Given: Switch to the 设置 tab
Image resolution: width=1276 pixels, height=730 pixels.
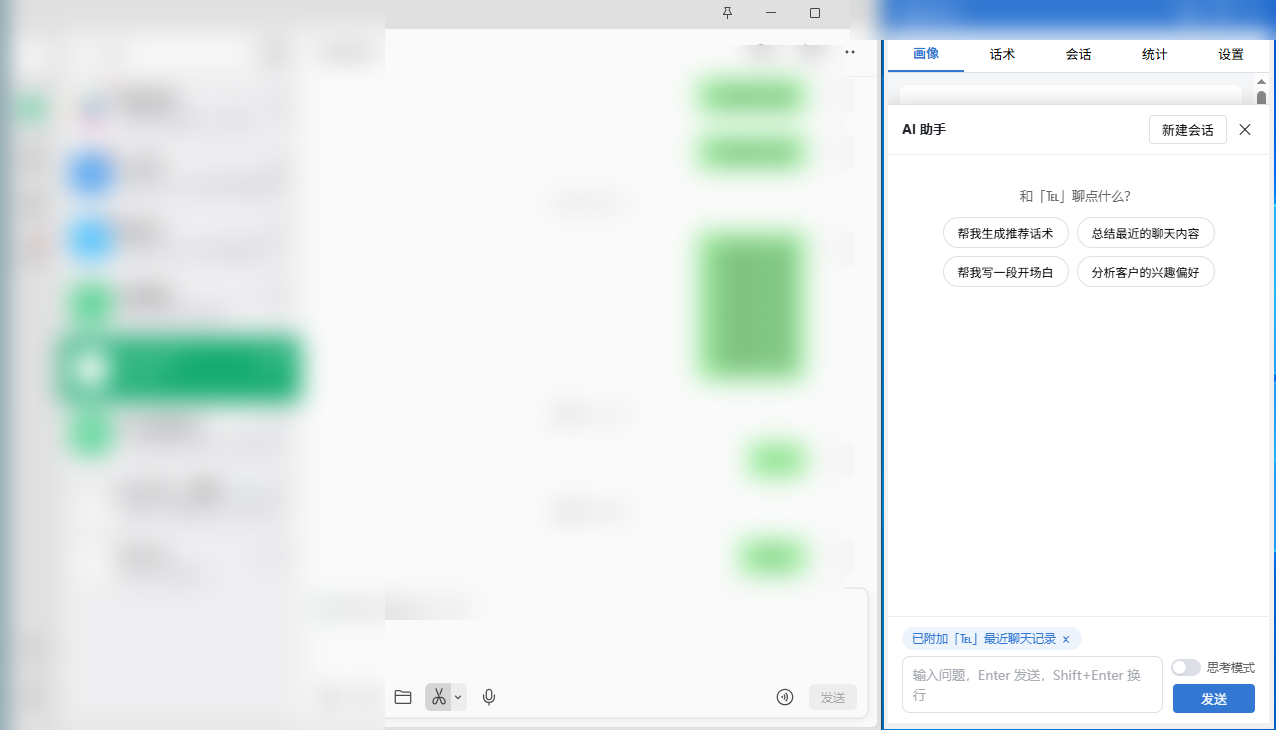Looking at the screenshot, I should point(1231,54).
